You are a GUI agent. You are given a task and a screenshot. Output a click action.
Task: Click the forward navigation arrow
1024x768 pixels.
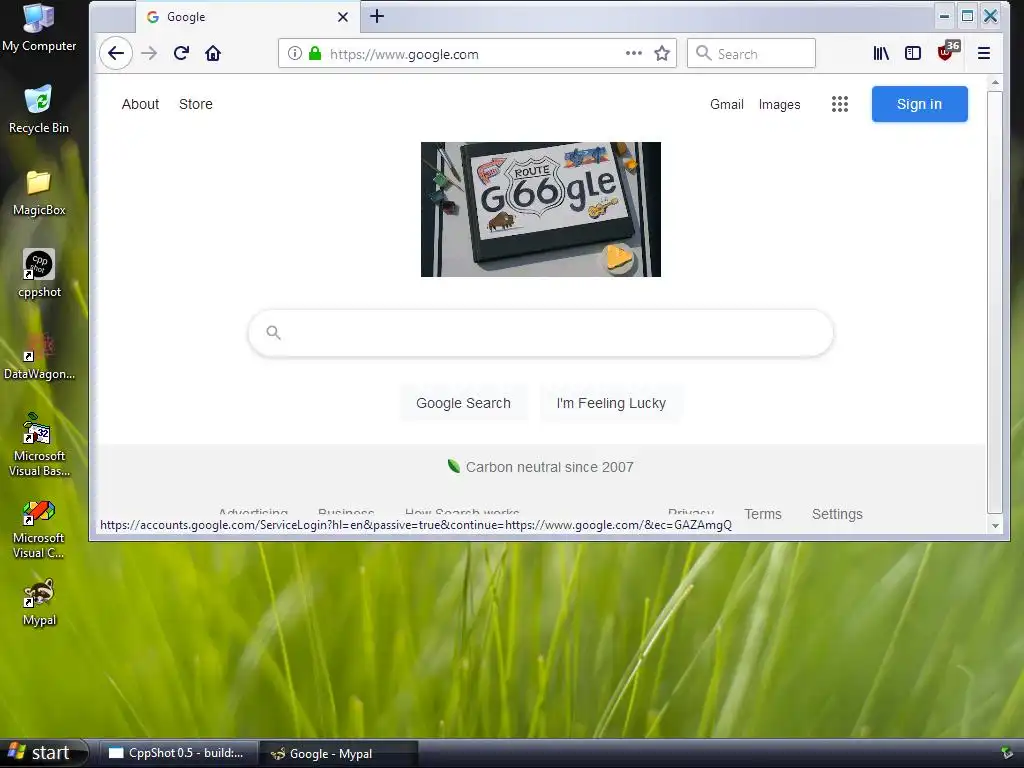coord(150,54)
